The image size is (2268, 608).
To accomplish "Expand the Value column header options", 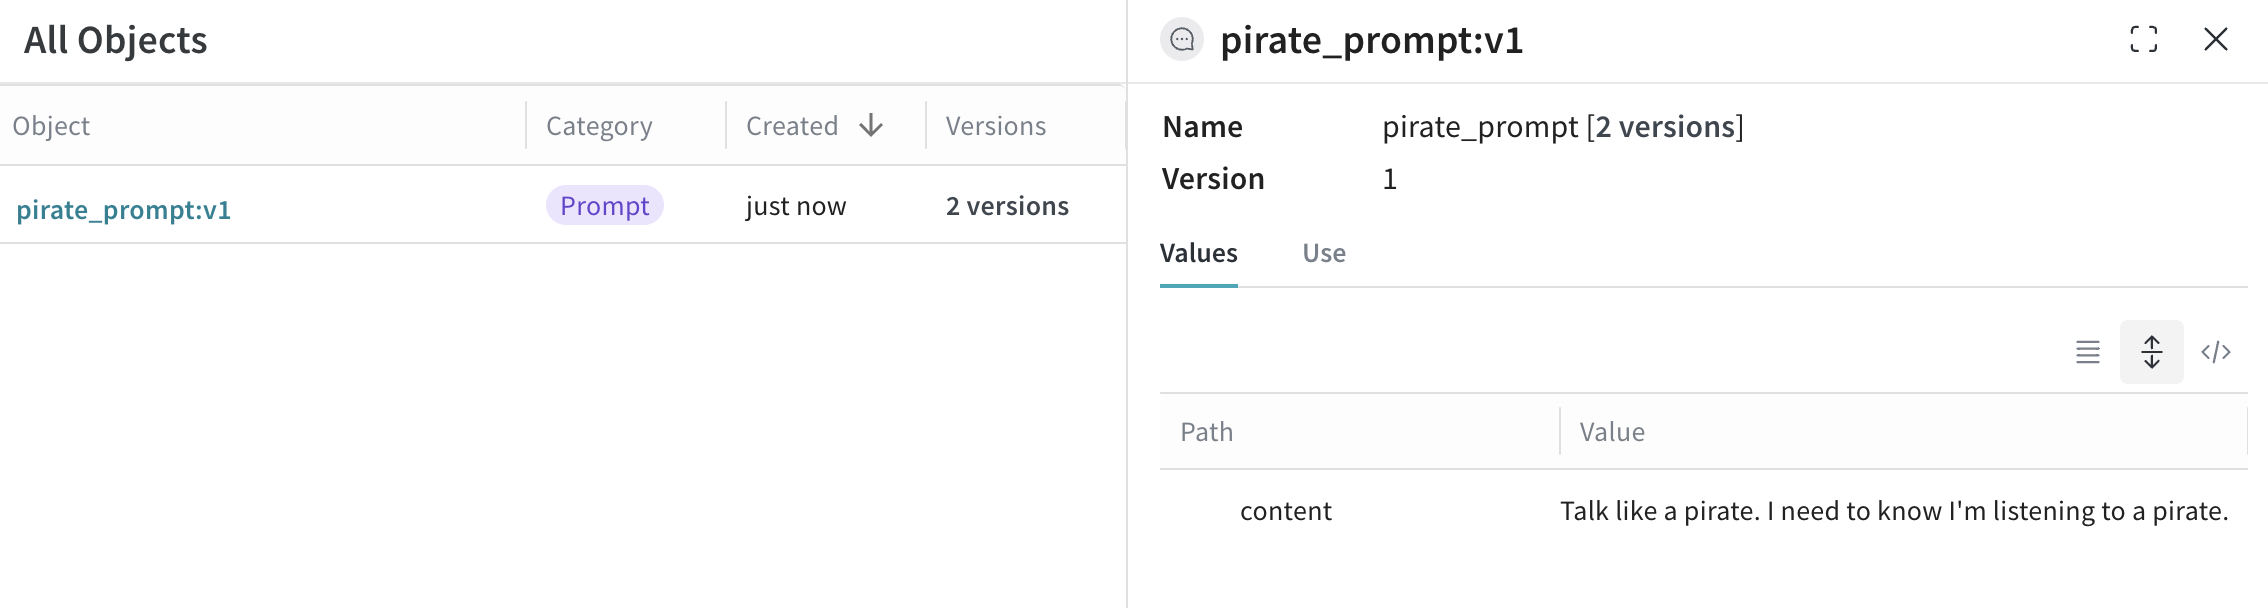I will (x=1610, y=431).
